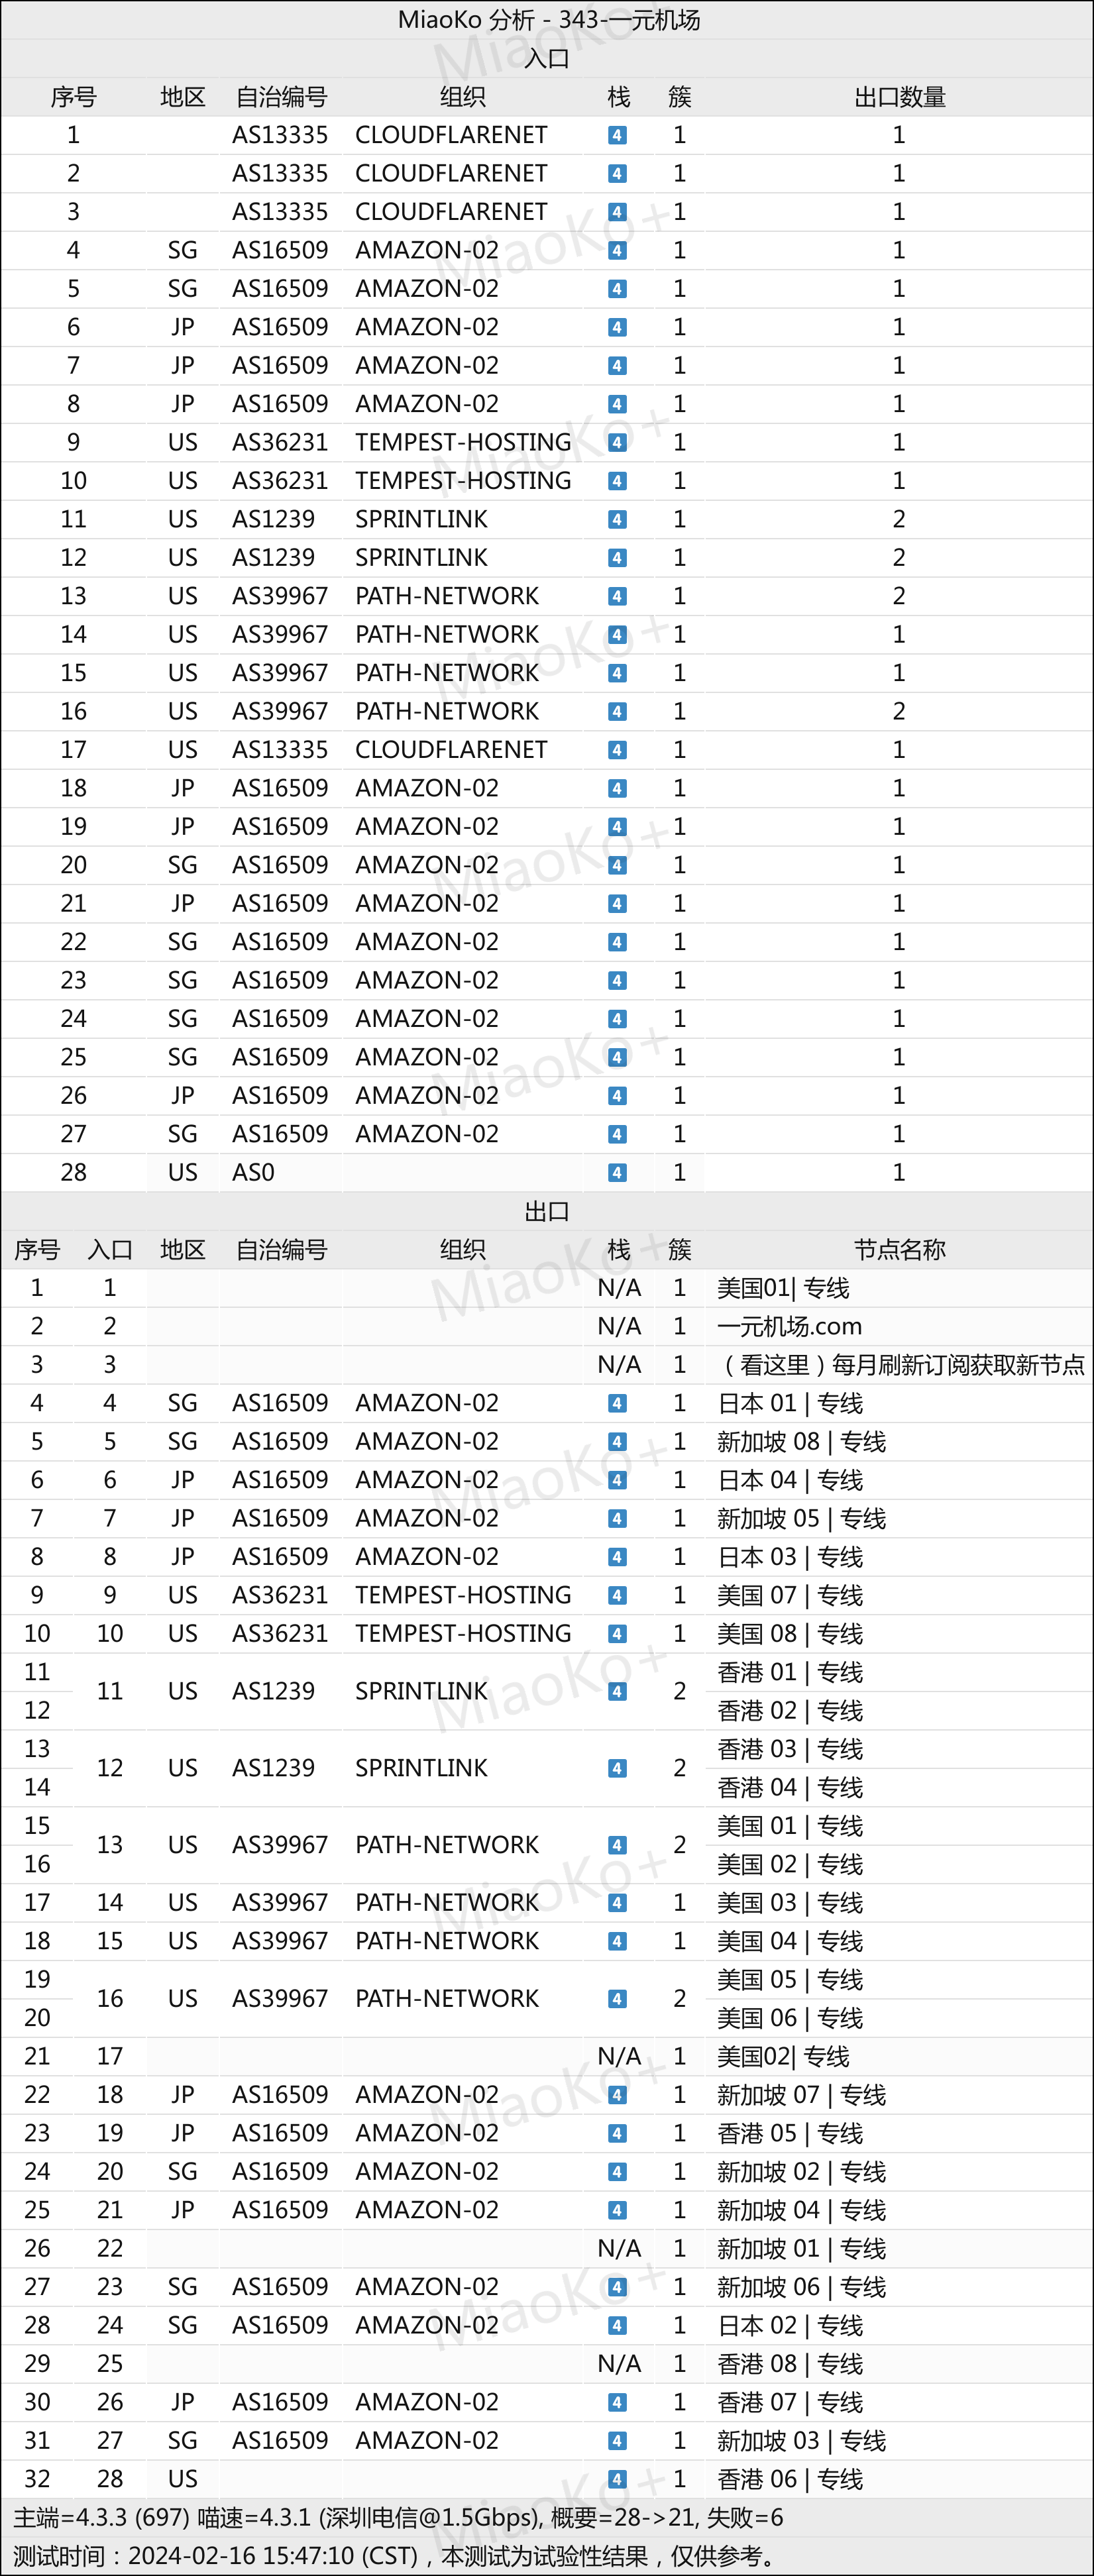Screen dimensions: 1094x2576
Task: Click IPv4 badge of 美国 08 | 专线 row
Action: 618,1634
